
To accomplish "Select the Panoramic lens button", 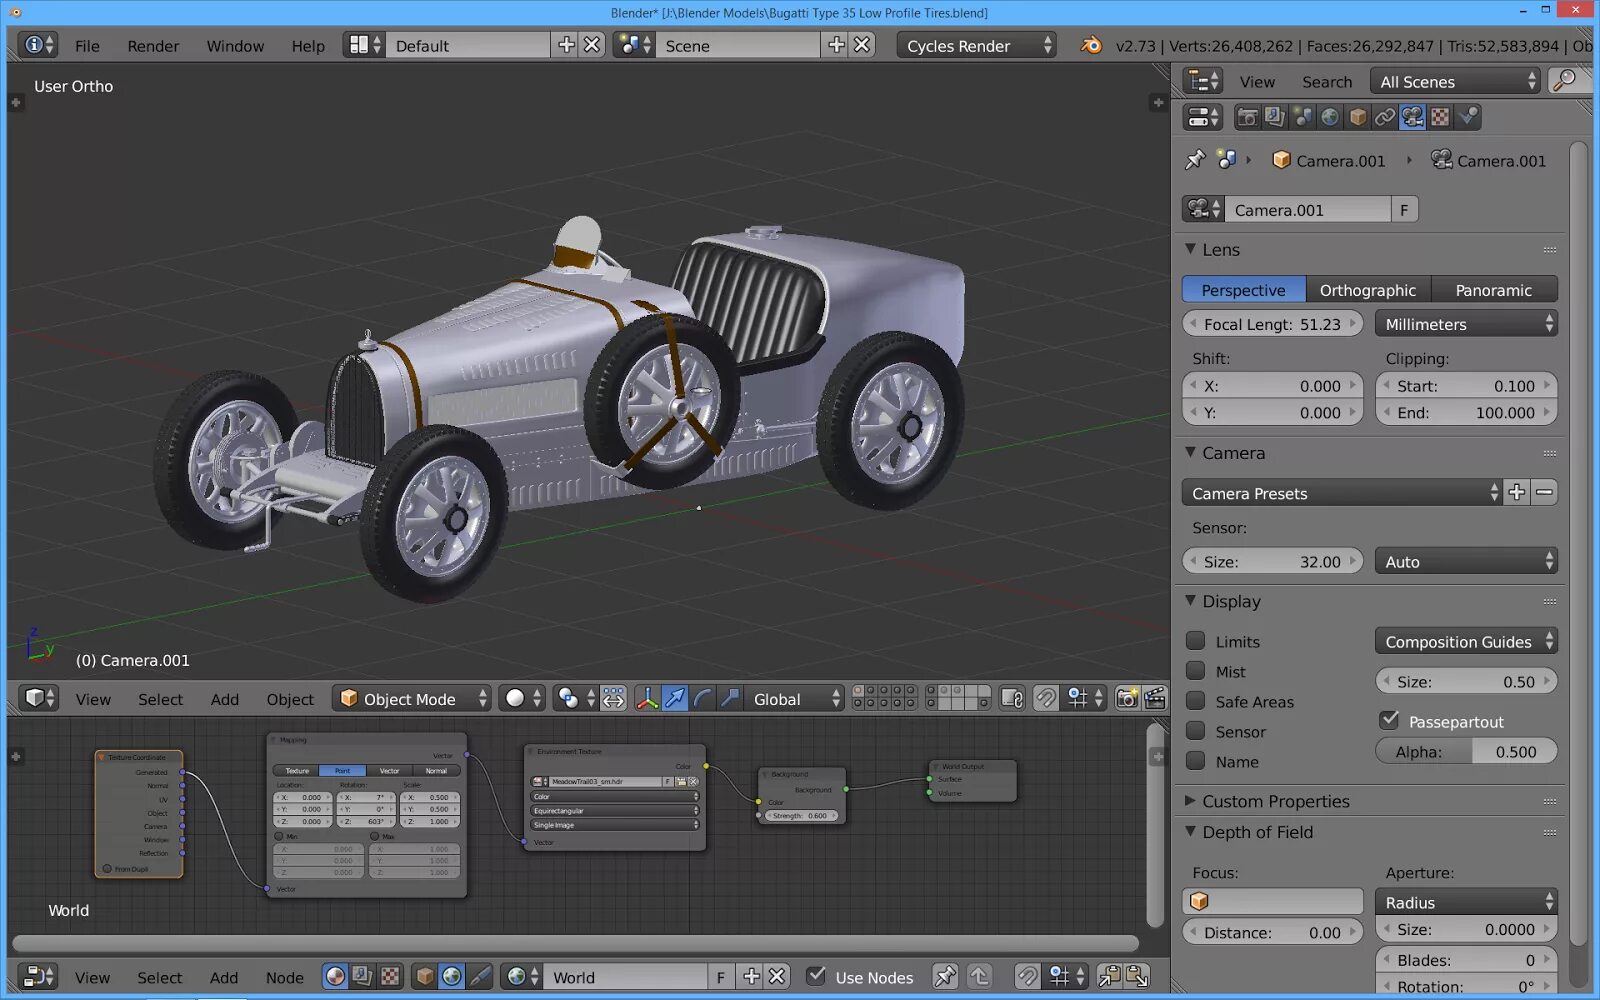I will [1493, 290].
